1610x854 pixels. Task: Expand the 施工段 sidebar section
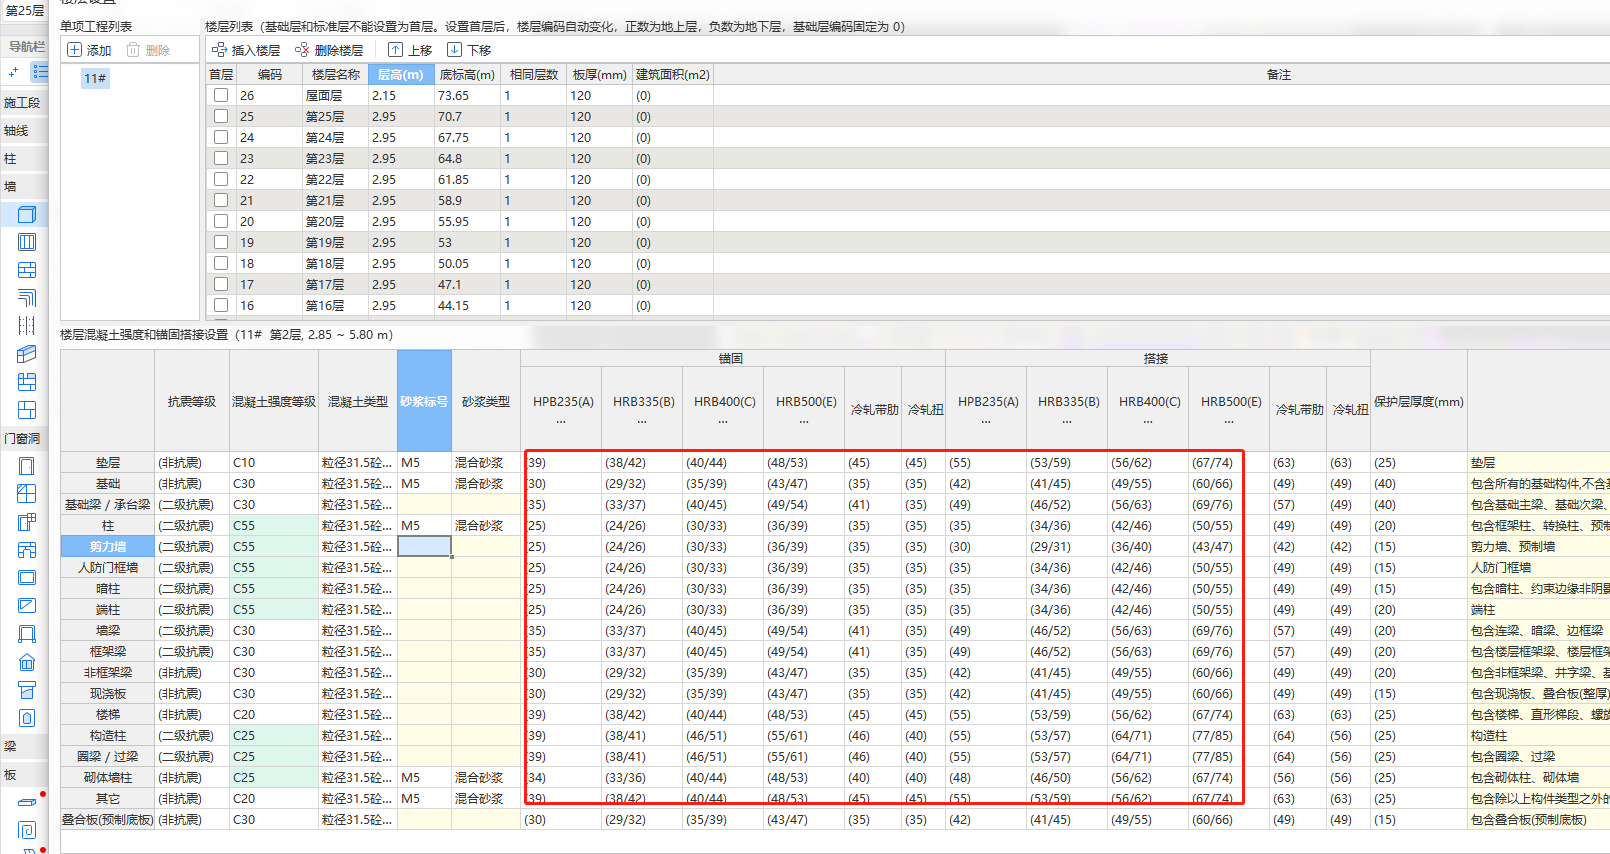coord(22,102)
